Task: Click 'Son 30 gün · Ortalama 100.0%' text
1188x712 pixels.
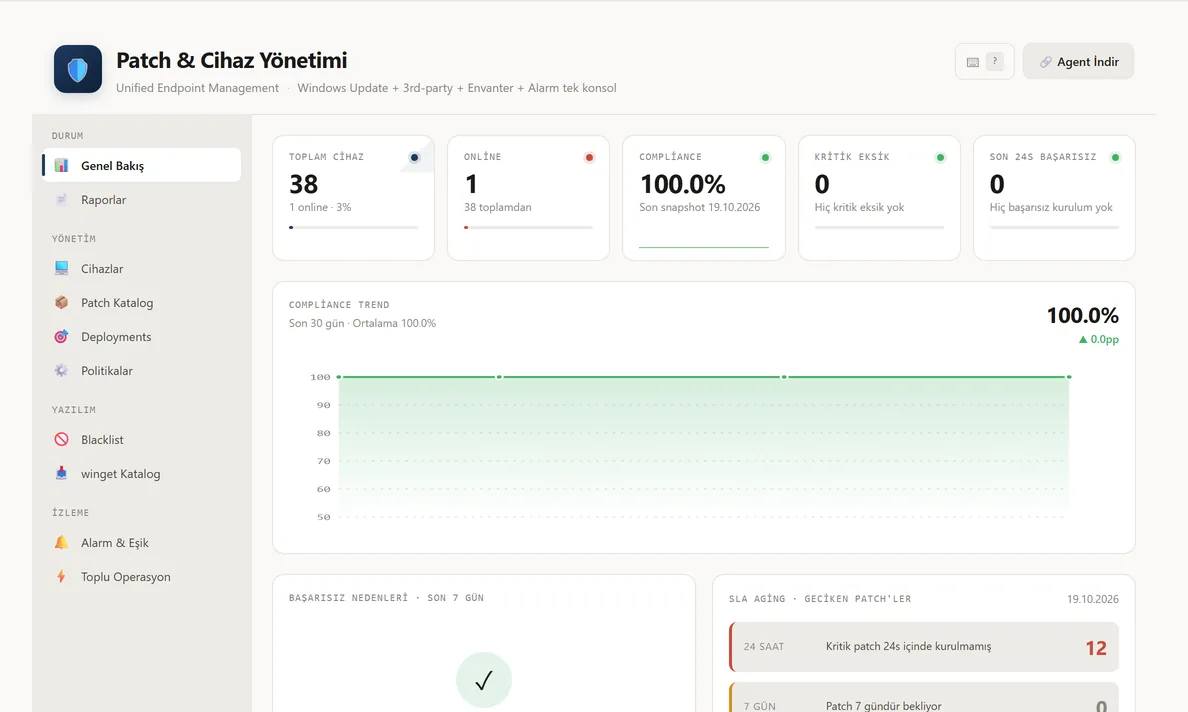Action: [x=362, y=323]
